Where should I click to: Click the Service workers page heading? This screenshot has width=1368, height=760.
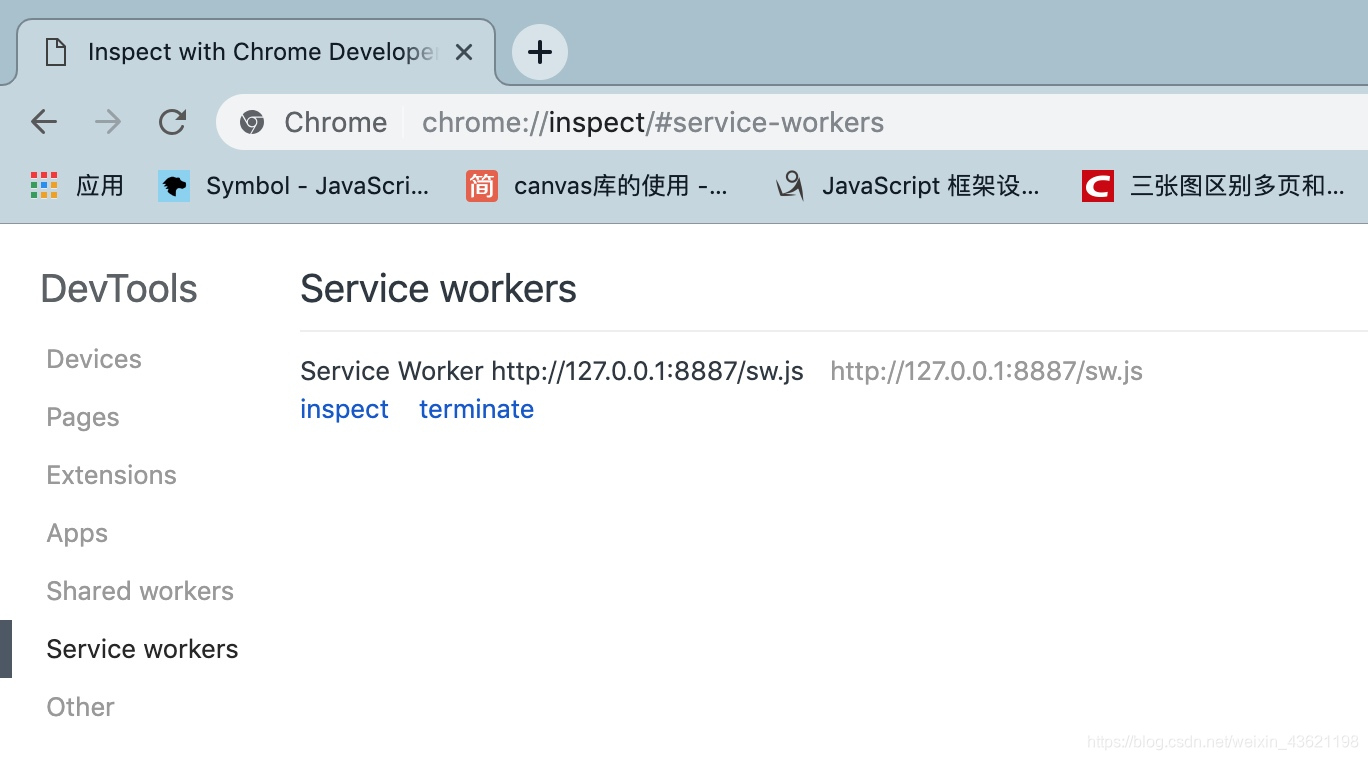point(438,289)
